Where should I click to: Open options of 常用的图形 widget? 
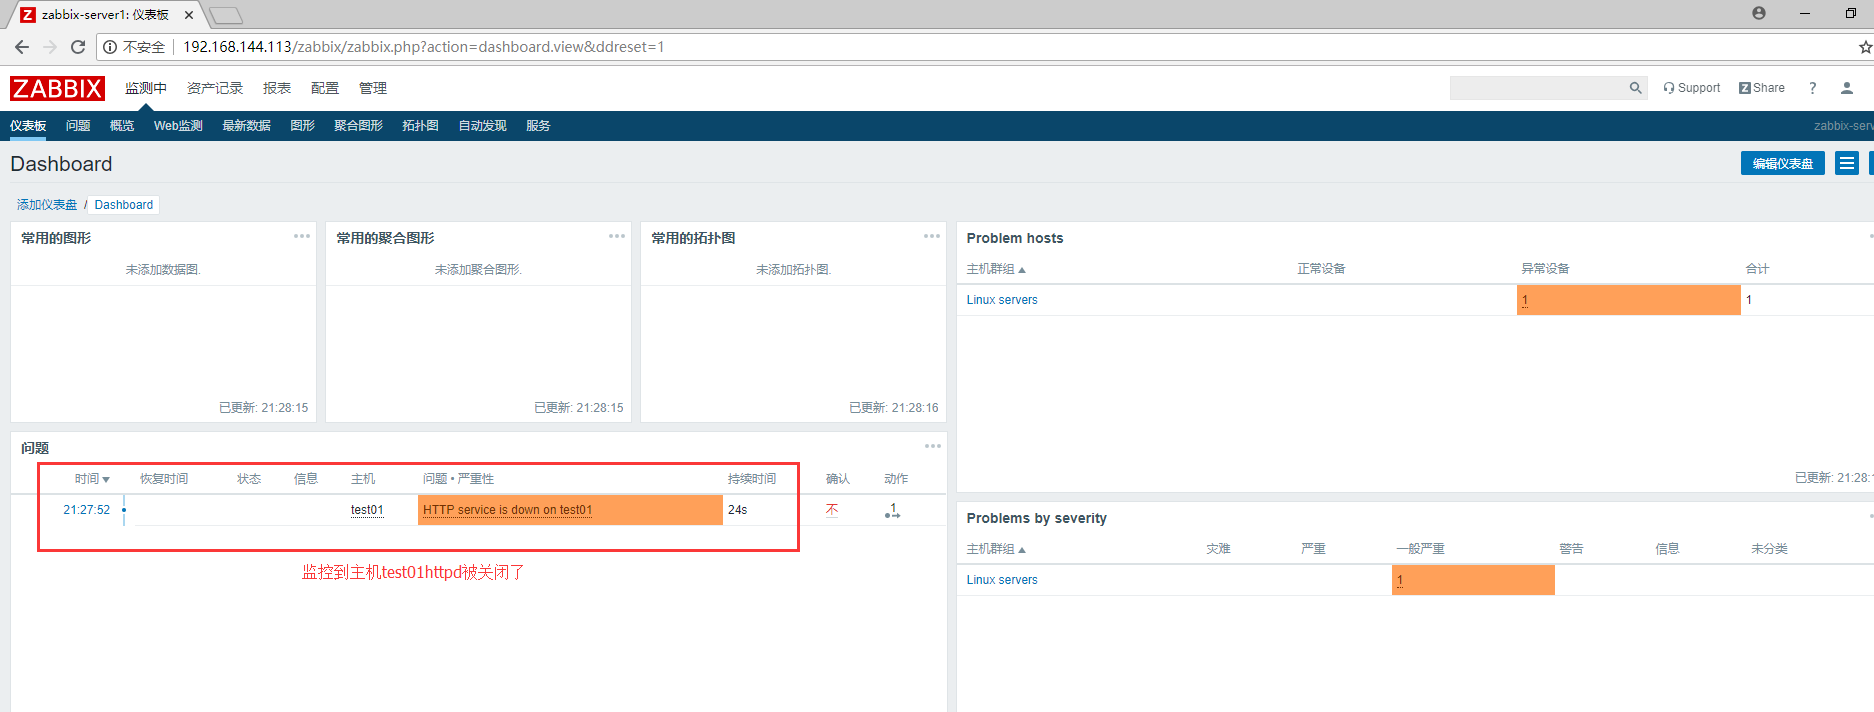301,236
